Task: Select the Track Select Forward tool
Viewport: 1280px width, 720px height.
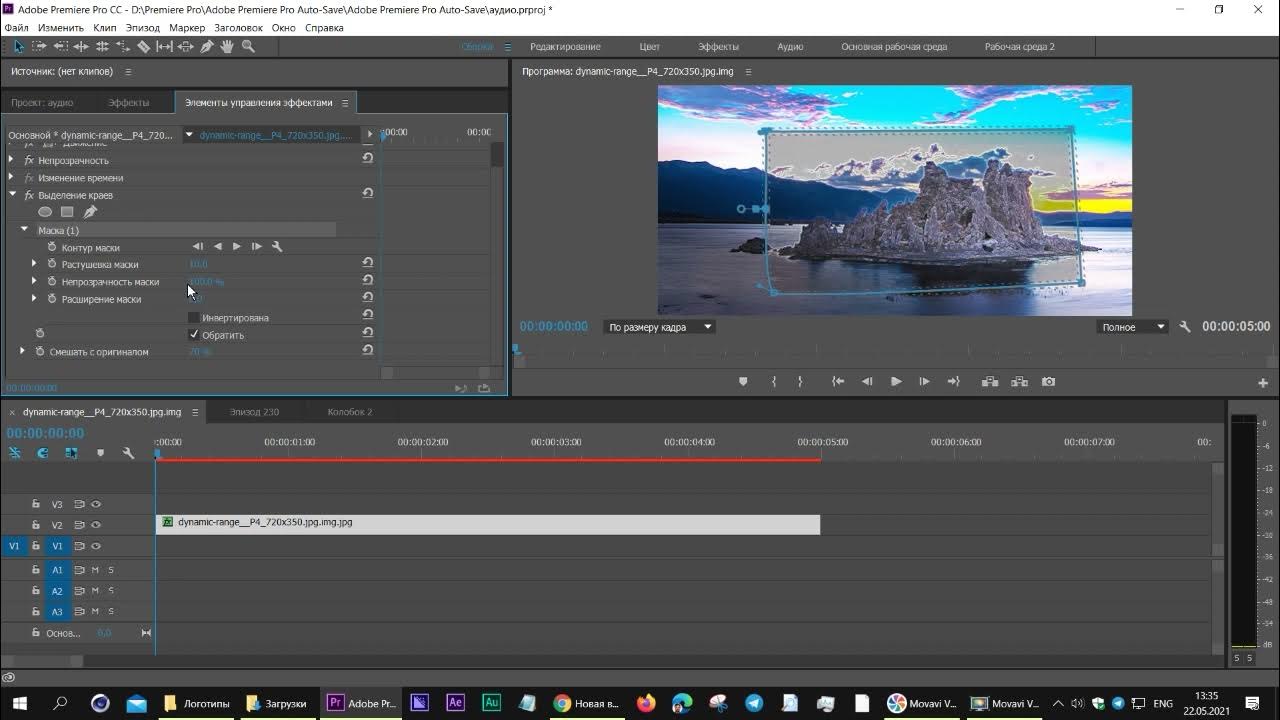Action: pos(39,47)
